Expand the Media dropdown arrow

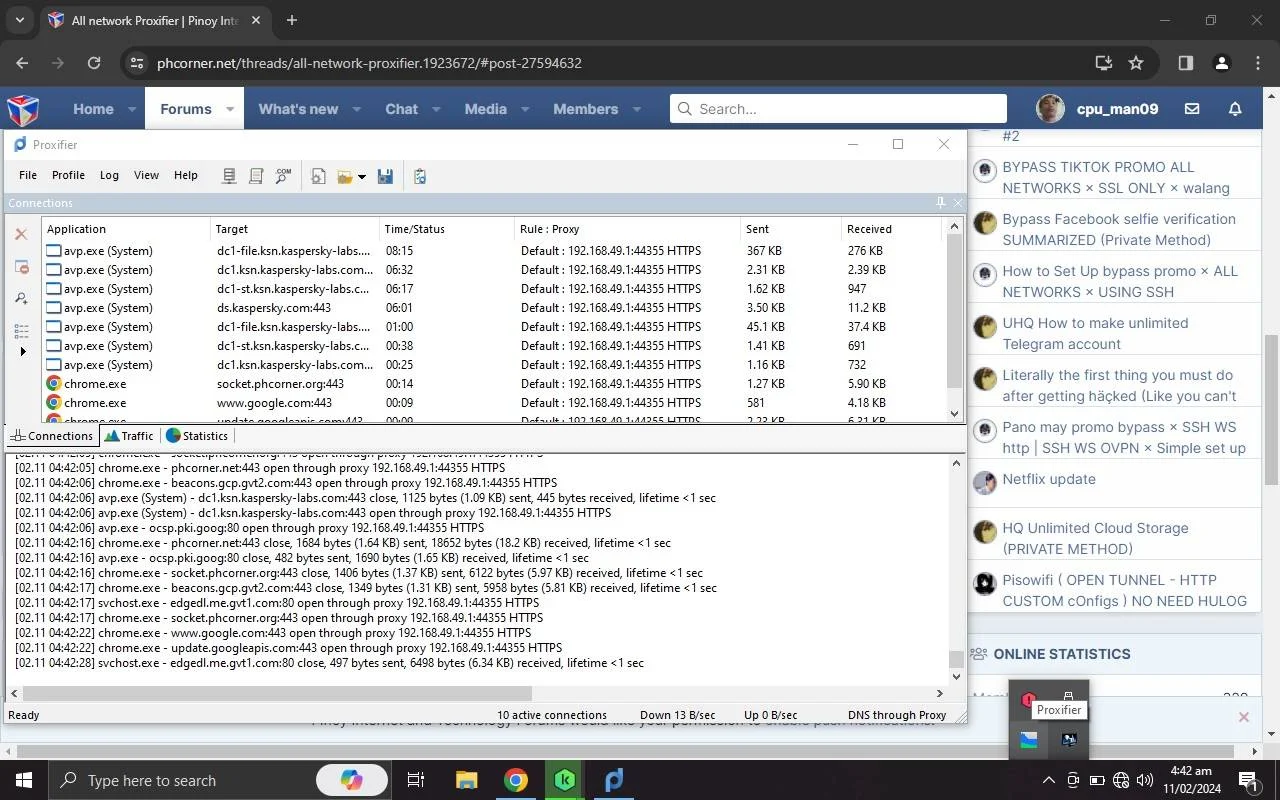click(x=525, y=109)
